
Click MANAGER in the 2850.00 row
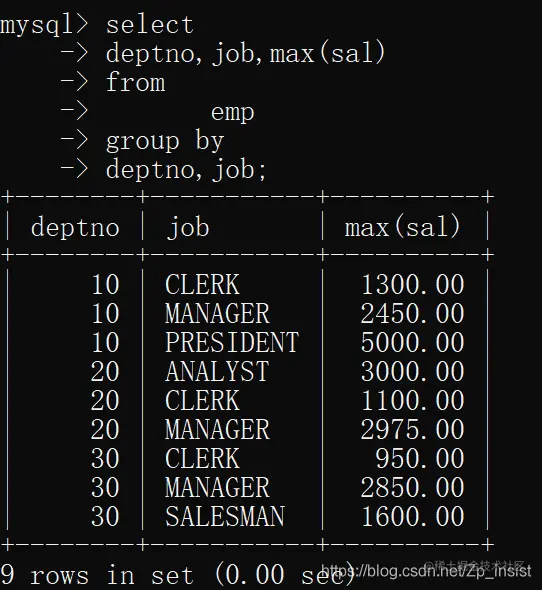coord(217,487)
